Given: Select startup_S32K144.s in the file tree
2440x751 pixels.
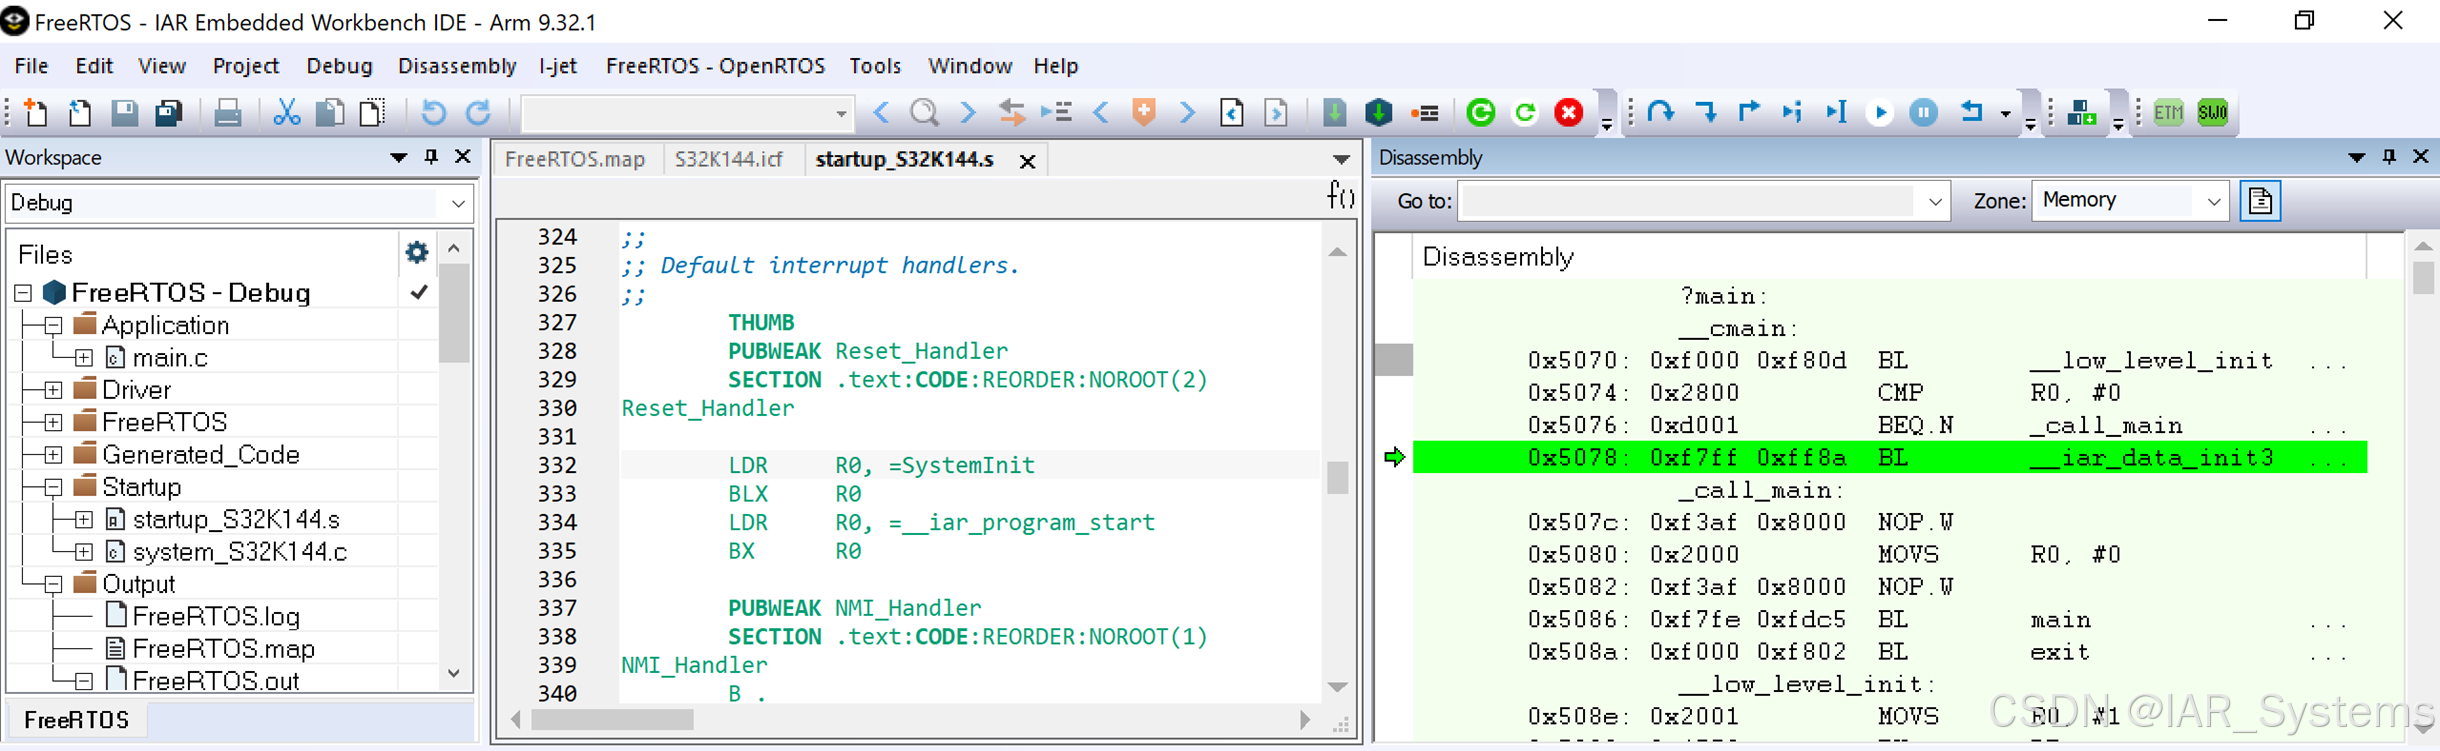Looking at the screenshot, I should click(236, 520).
